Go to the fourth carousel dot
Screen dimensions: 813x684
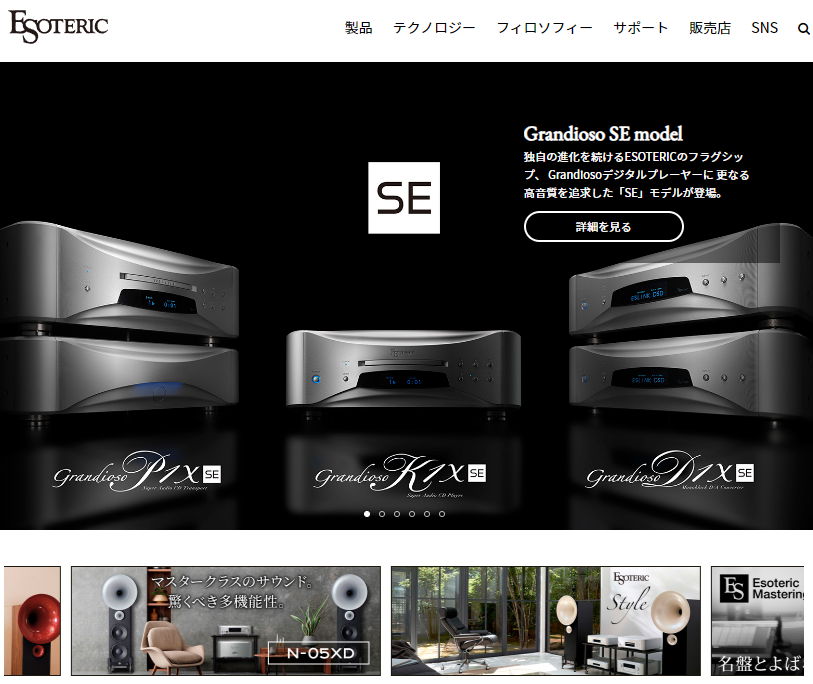412,514
